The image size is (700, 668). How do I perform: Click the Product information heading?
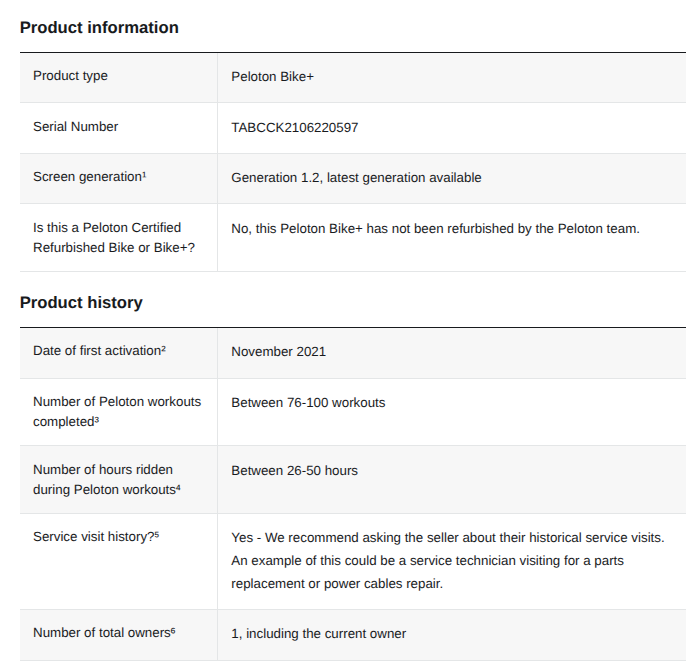(99, 28)
